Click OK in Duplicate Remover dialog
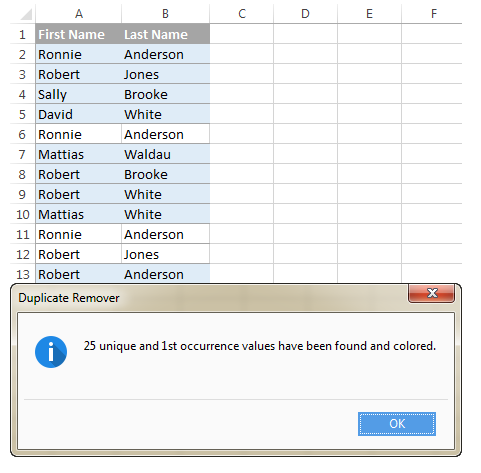Screen dimensions: 481x473 click(x=397, y=424)
